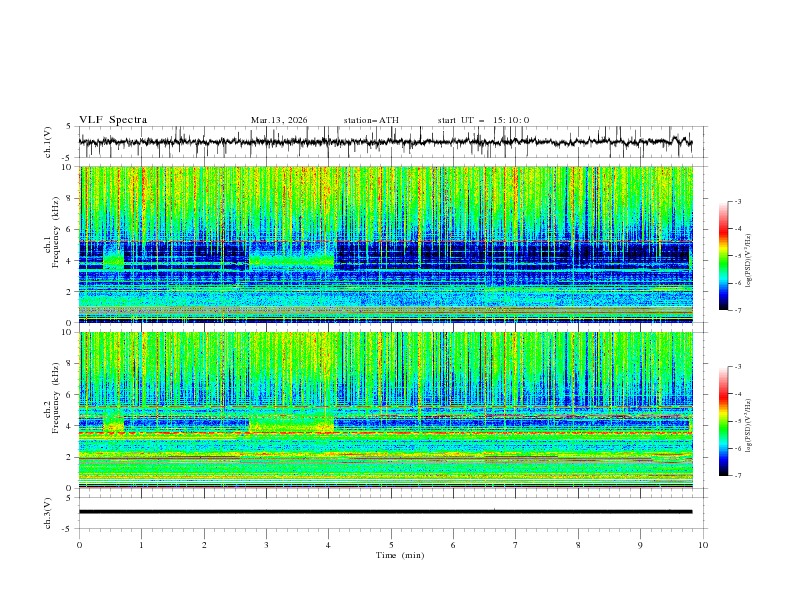Click the 'station=ATH' label
This screenshot has width=792, height=612.
click(371, 120)
